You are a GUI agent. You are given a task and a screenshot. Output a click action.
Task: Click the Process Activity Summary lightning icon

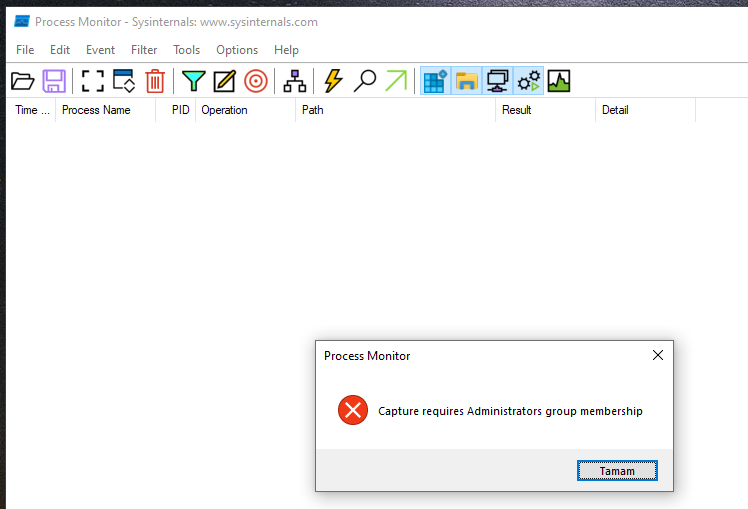(333, 81)
